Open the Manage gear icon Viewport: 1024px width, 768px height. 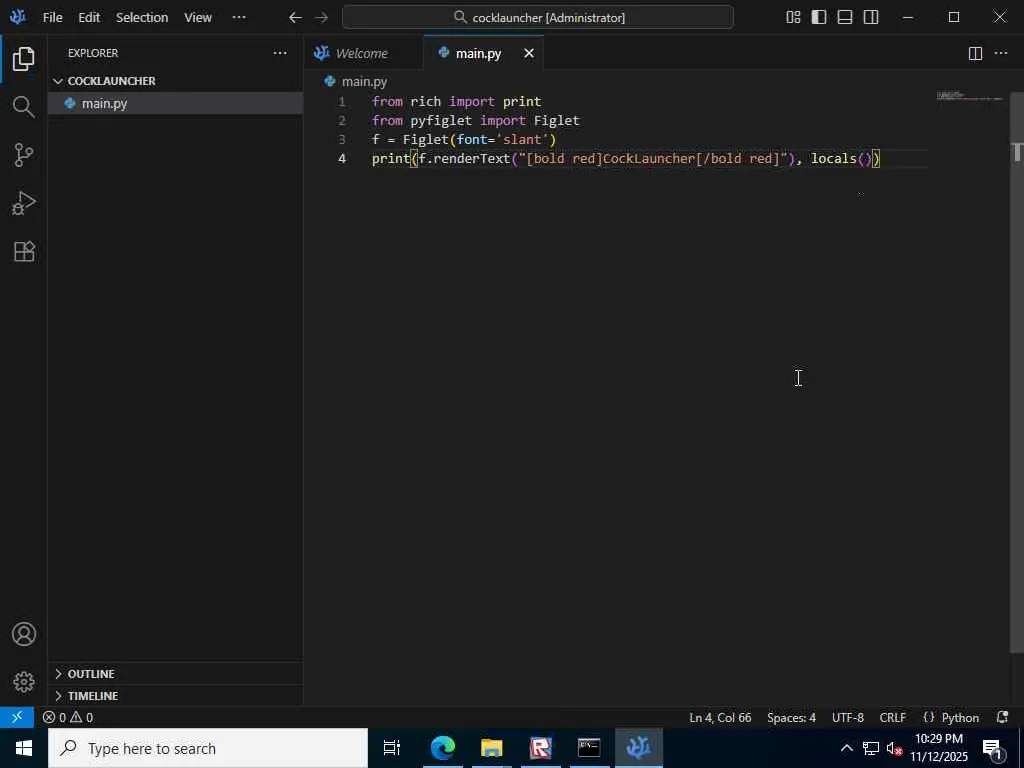tap(24, 682)
